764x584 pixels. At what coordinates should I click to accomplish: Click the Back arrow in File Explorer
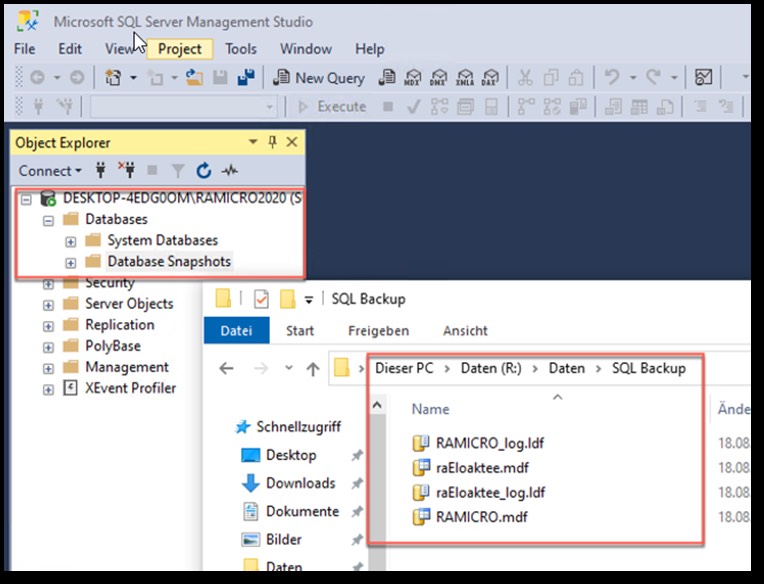pyautogui.click(x=226, y=368)
